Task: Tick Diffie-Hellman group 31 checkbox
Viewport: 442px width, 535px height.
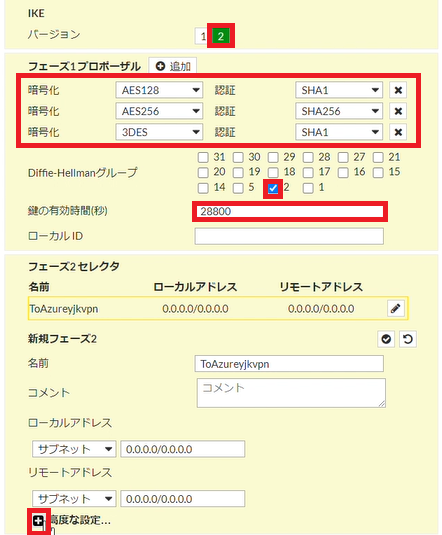Action: click(x=203, y=157)
